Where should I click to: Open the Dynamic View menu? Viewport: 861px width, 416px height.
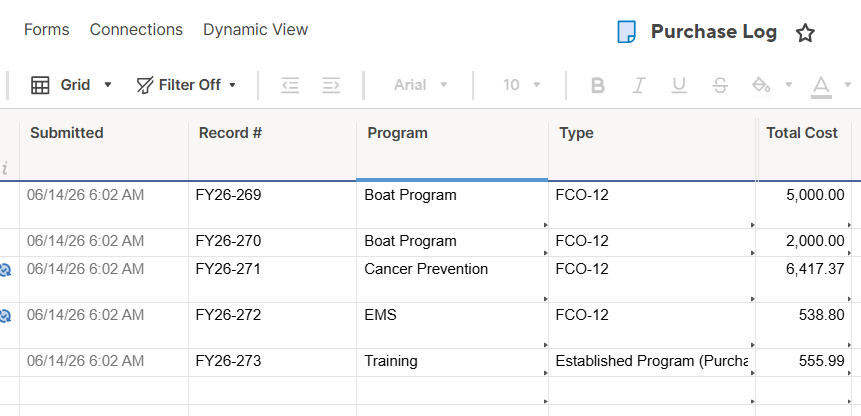coord(255,30)
